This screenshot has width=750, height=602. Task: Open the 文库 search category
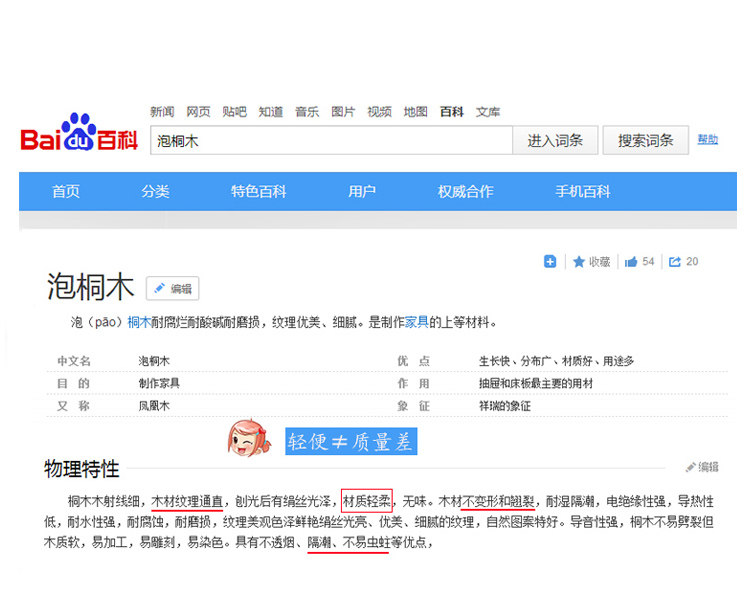(x=488, y=112)
